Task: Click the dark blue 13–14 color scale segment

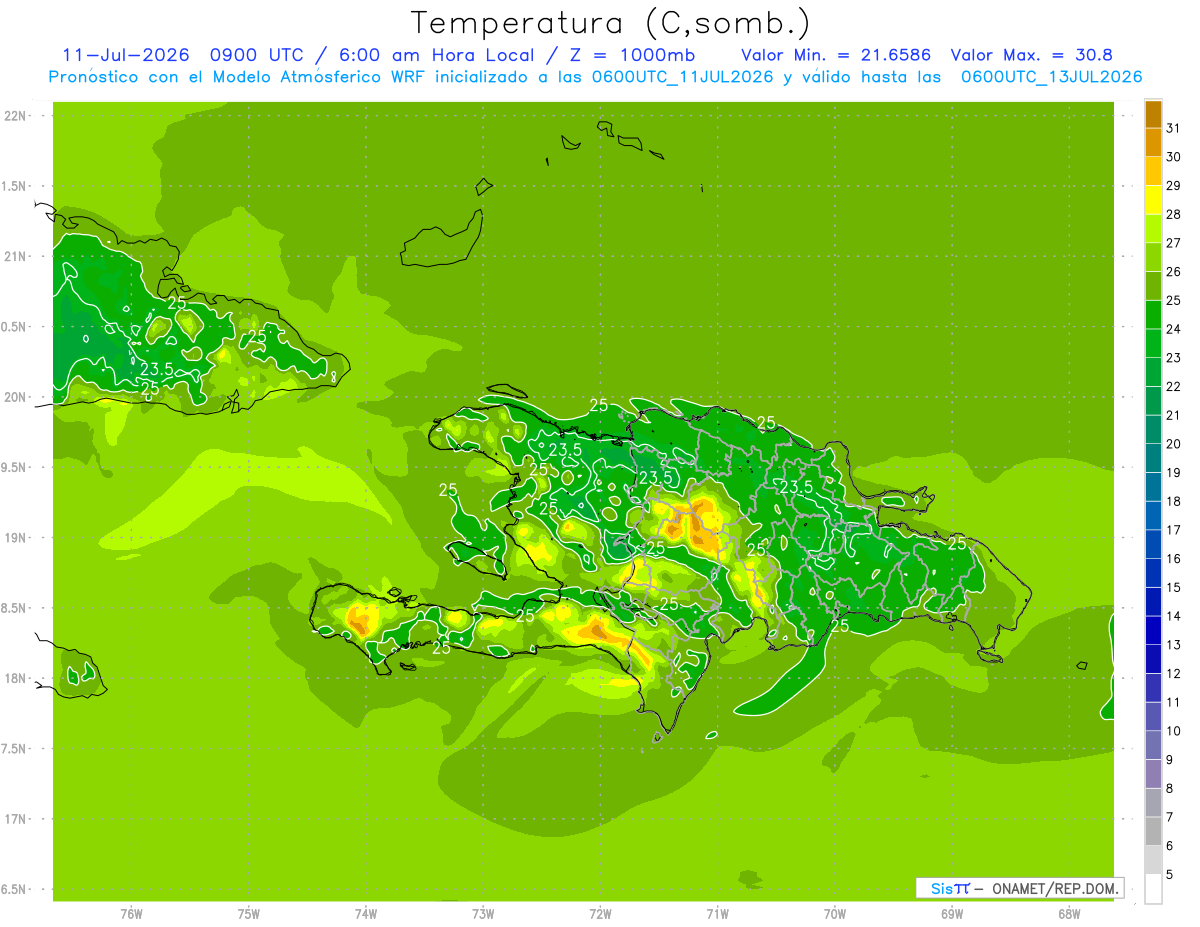Action: pos(1153,630)
